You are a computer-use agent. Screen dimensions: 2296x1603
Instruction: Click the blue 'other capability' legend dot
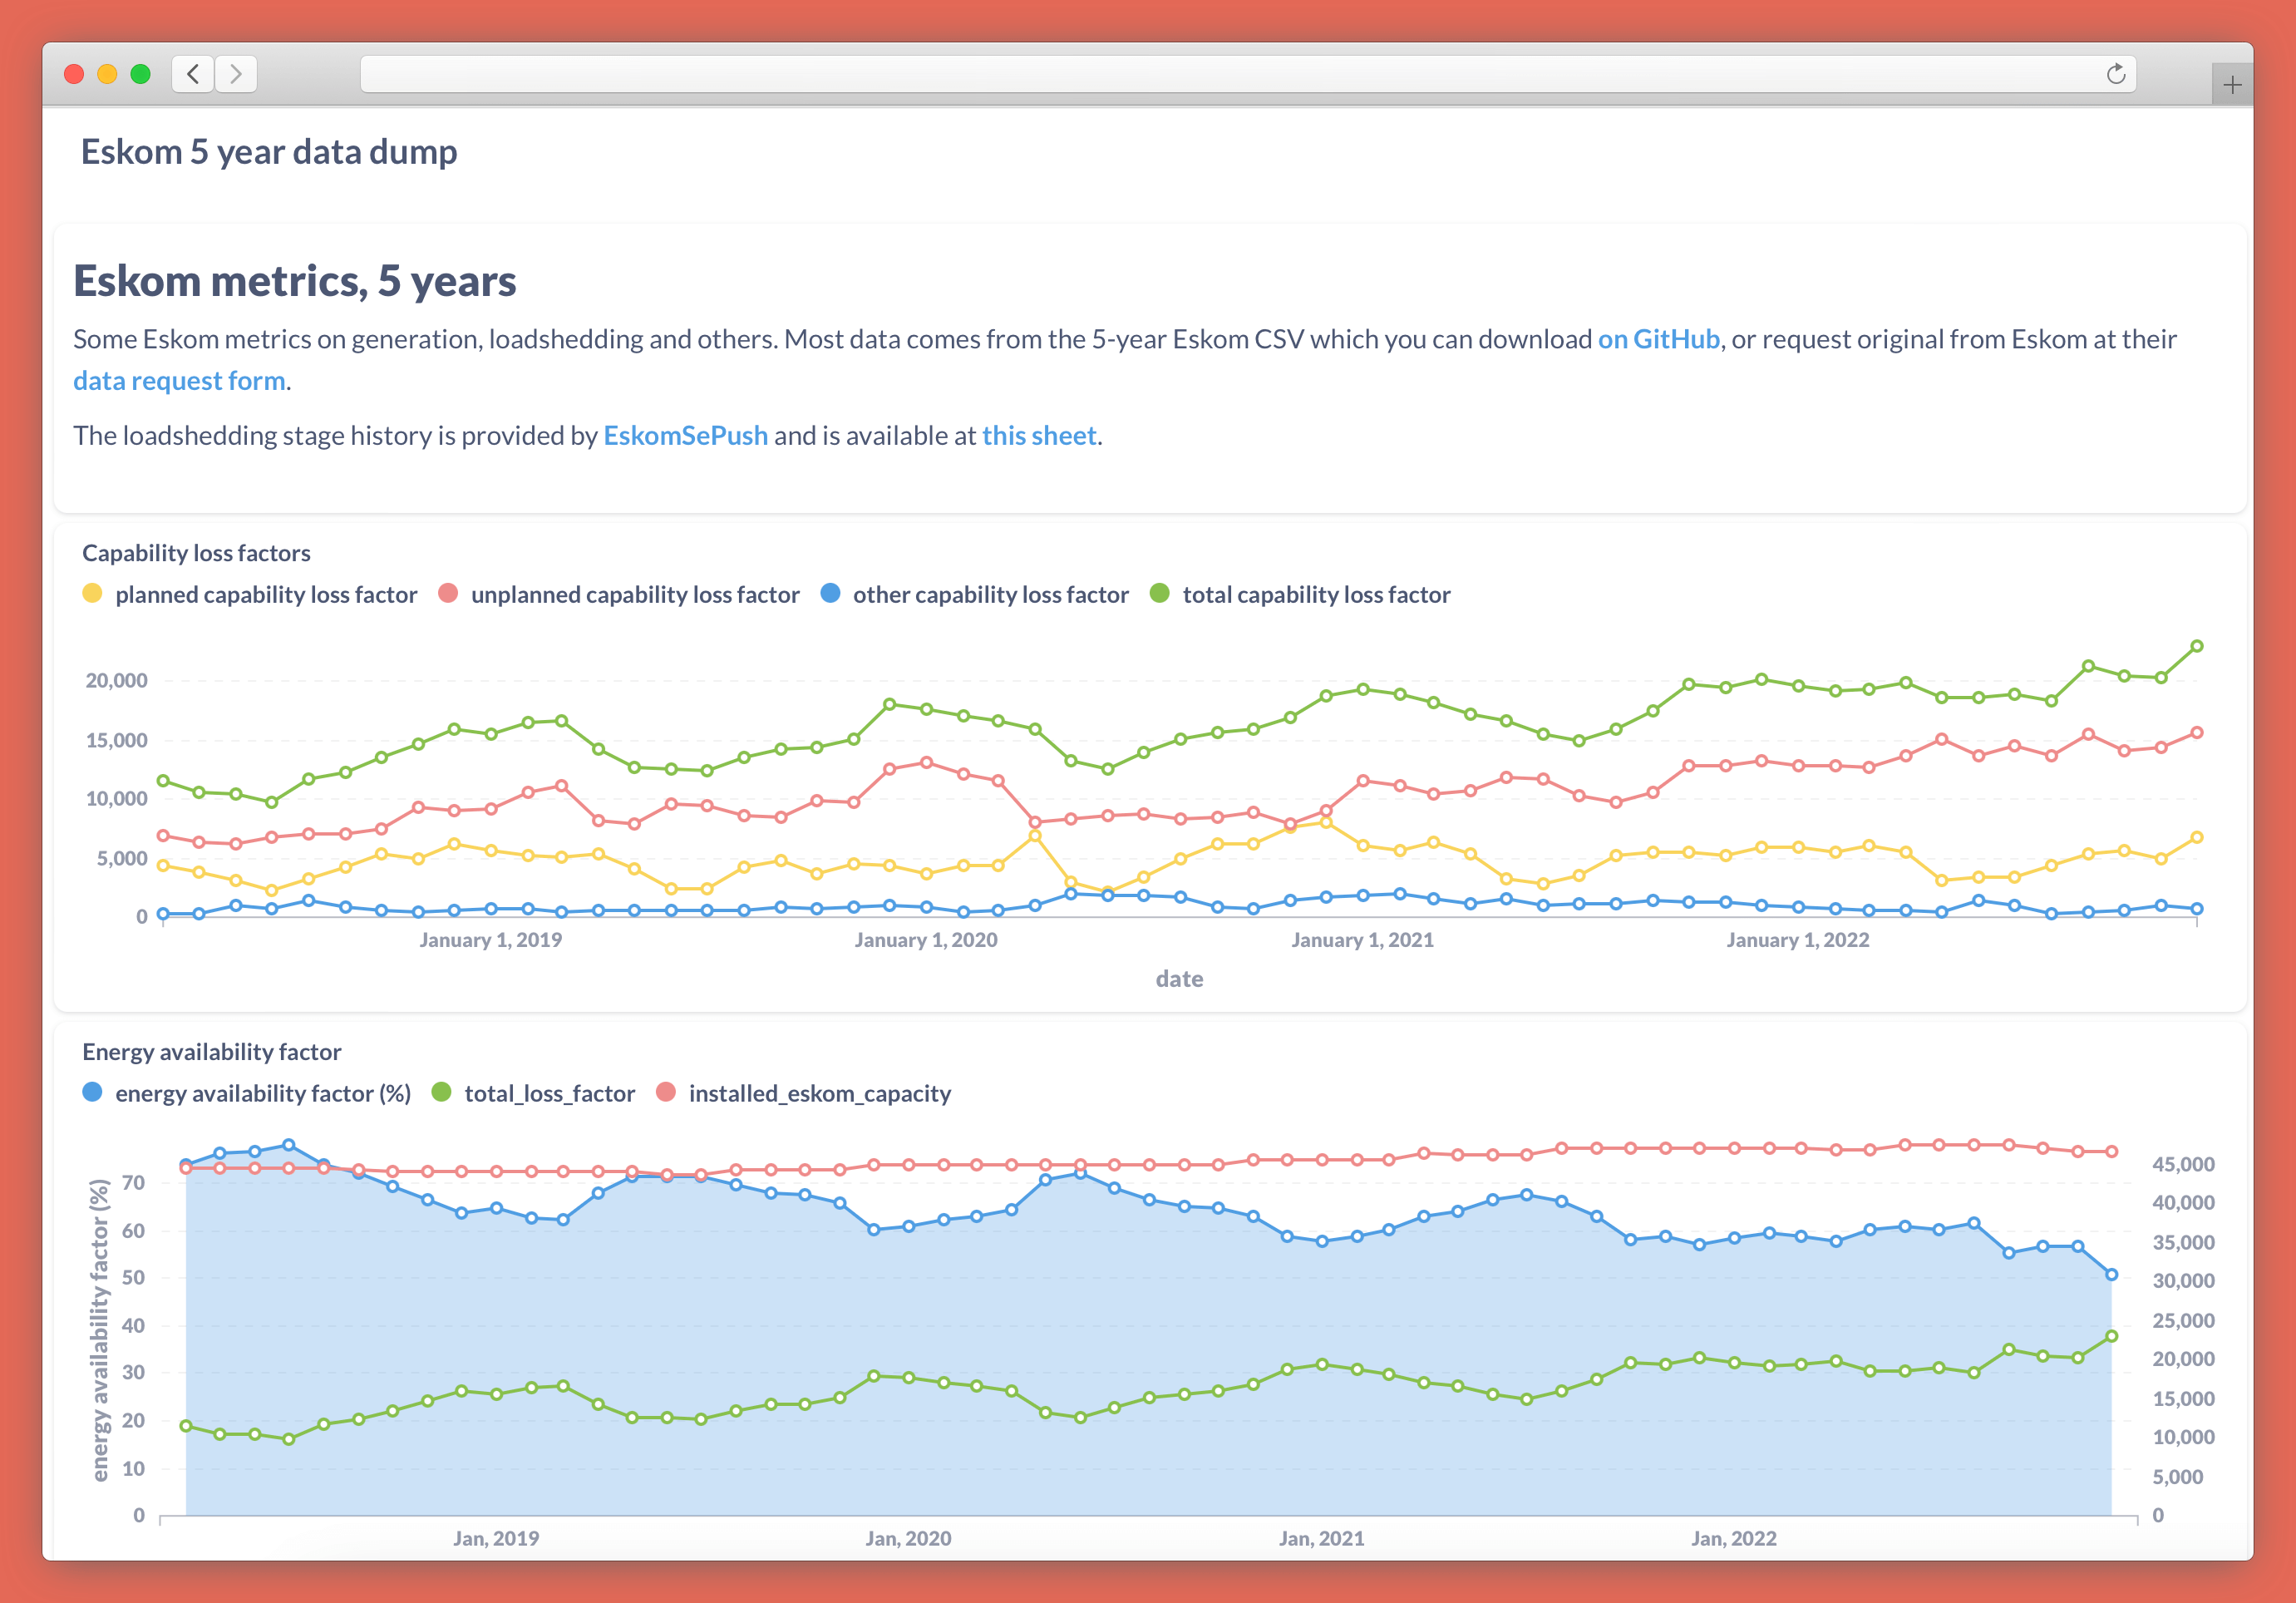830,594
